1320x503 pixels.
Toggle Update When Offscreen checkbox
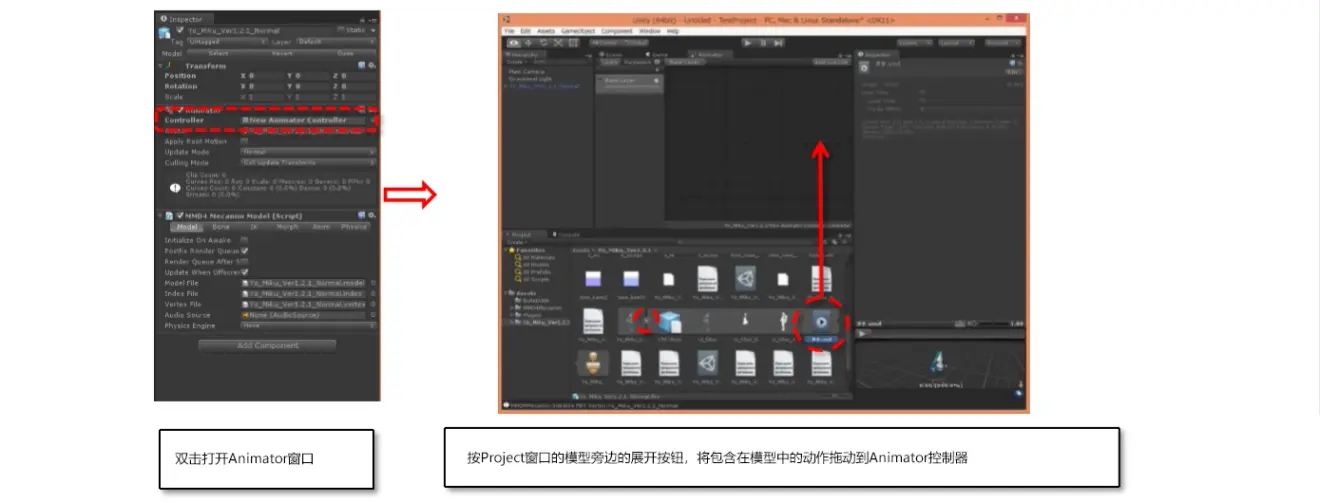(244, 272)
